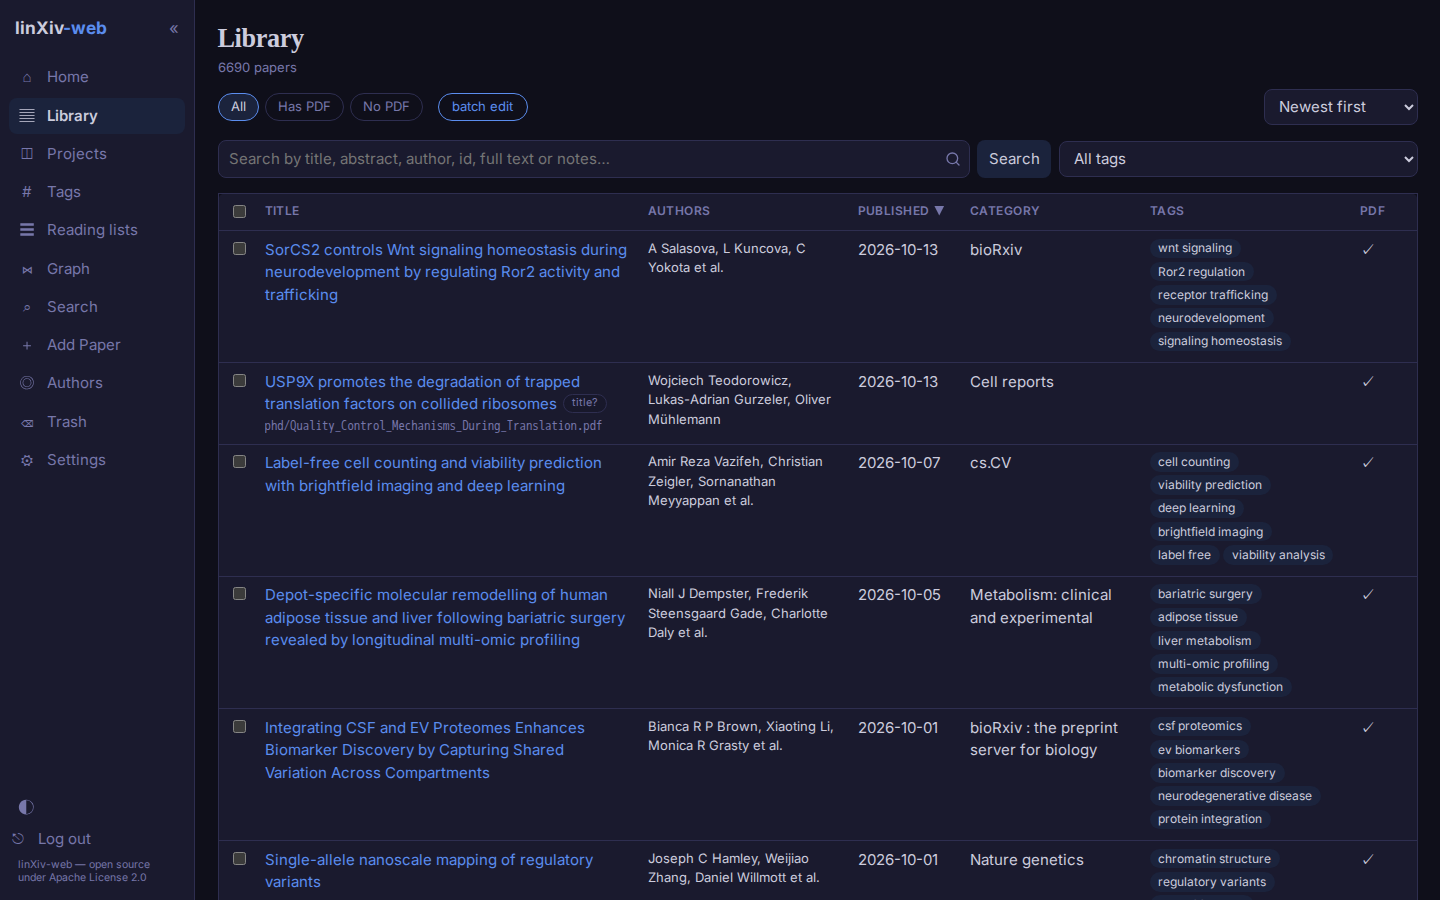
Task: Filter by No PDF
Action: coord(386,107)
